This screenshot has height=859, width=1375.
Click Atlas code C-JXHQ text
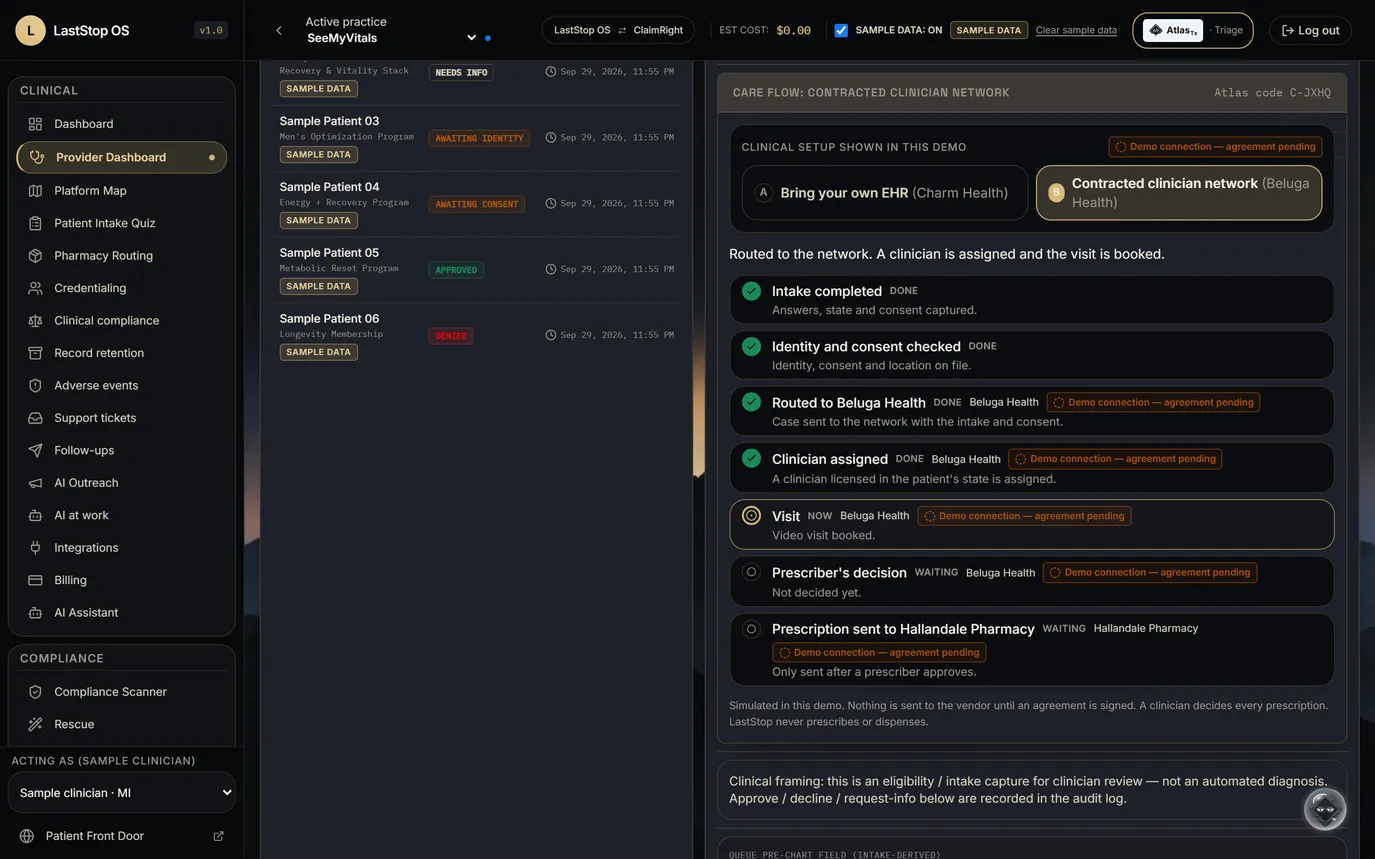(x=1272, y=92)
